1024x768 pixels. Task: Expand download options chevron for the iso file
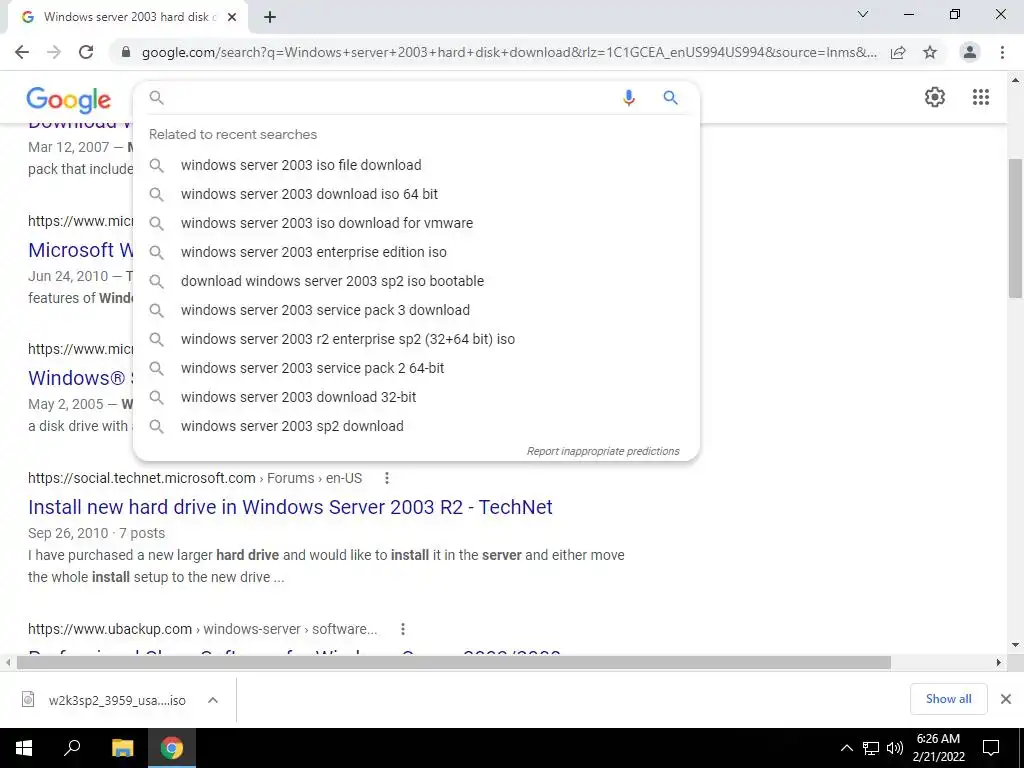coord(213,700)
